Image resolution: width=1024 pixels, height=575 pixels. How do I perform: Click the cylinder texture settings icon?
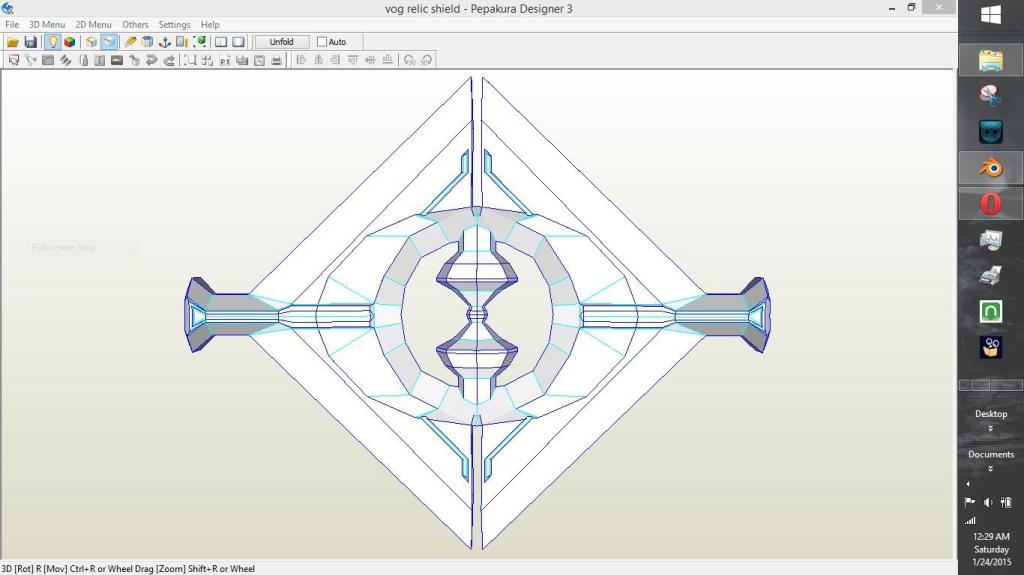148,42
